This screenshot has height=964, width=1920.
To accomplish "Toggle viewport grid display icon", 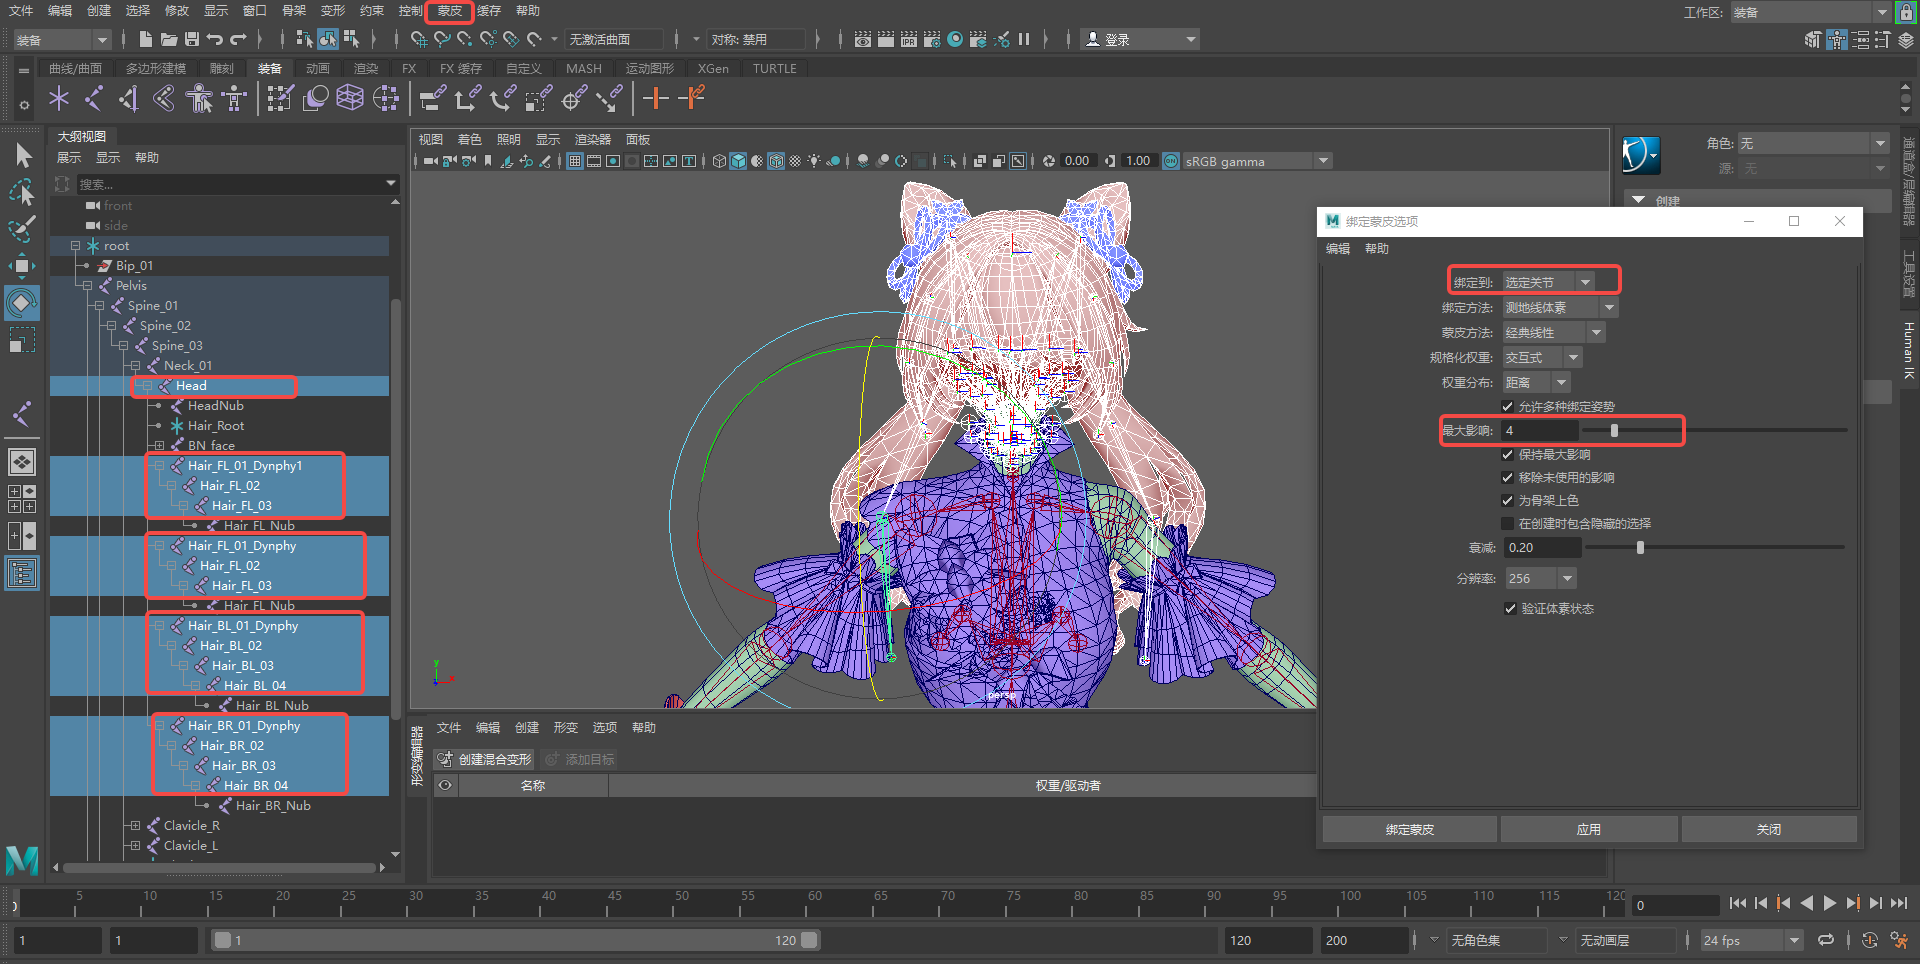I will (x=575, y=161).
